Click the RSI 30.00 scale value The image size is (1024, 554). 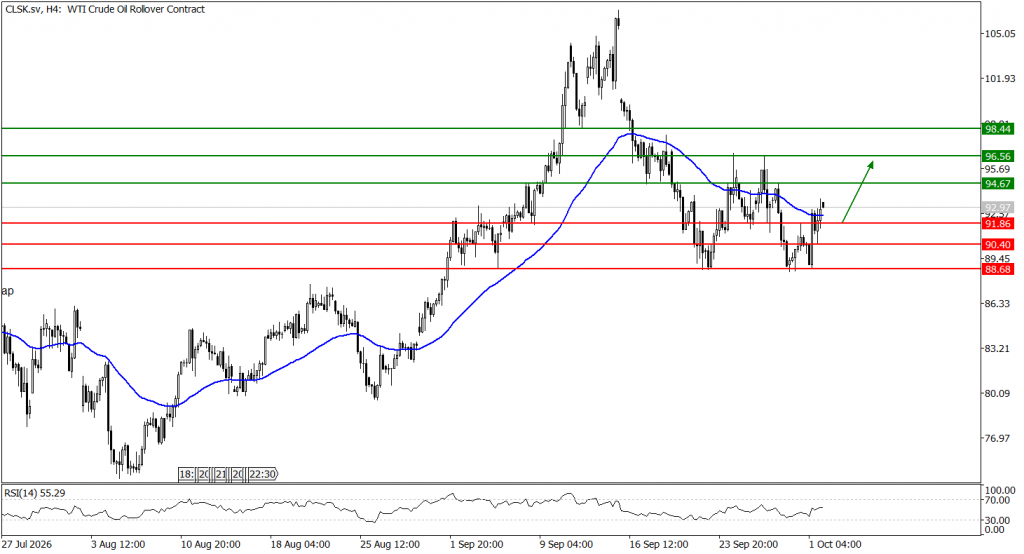tap(998, 521)
